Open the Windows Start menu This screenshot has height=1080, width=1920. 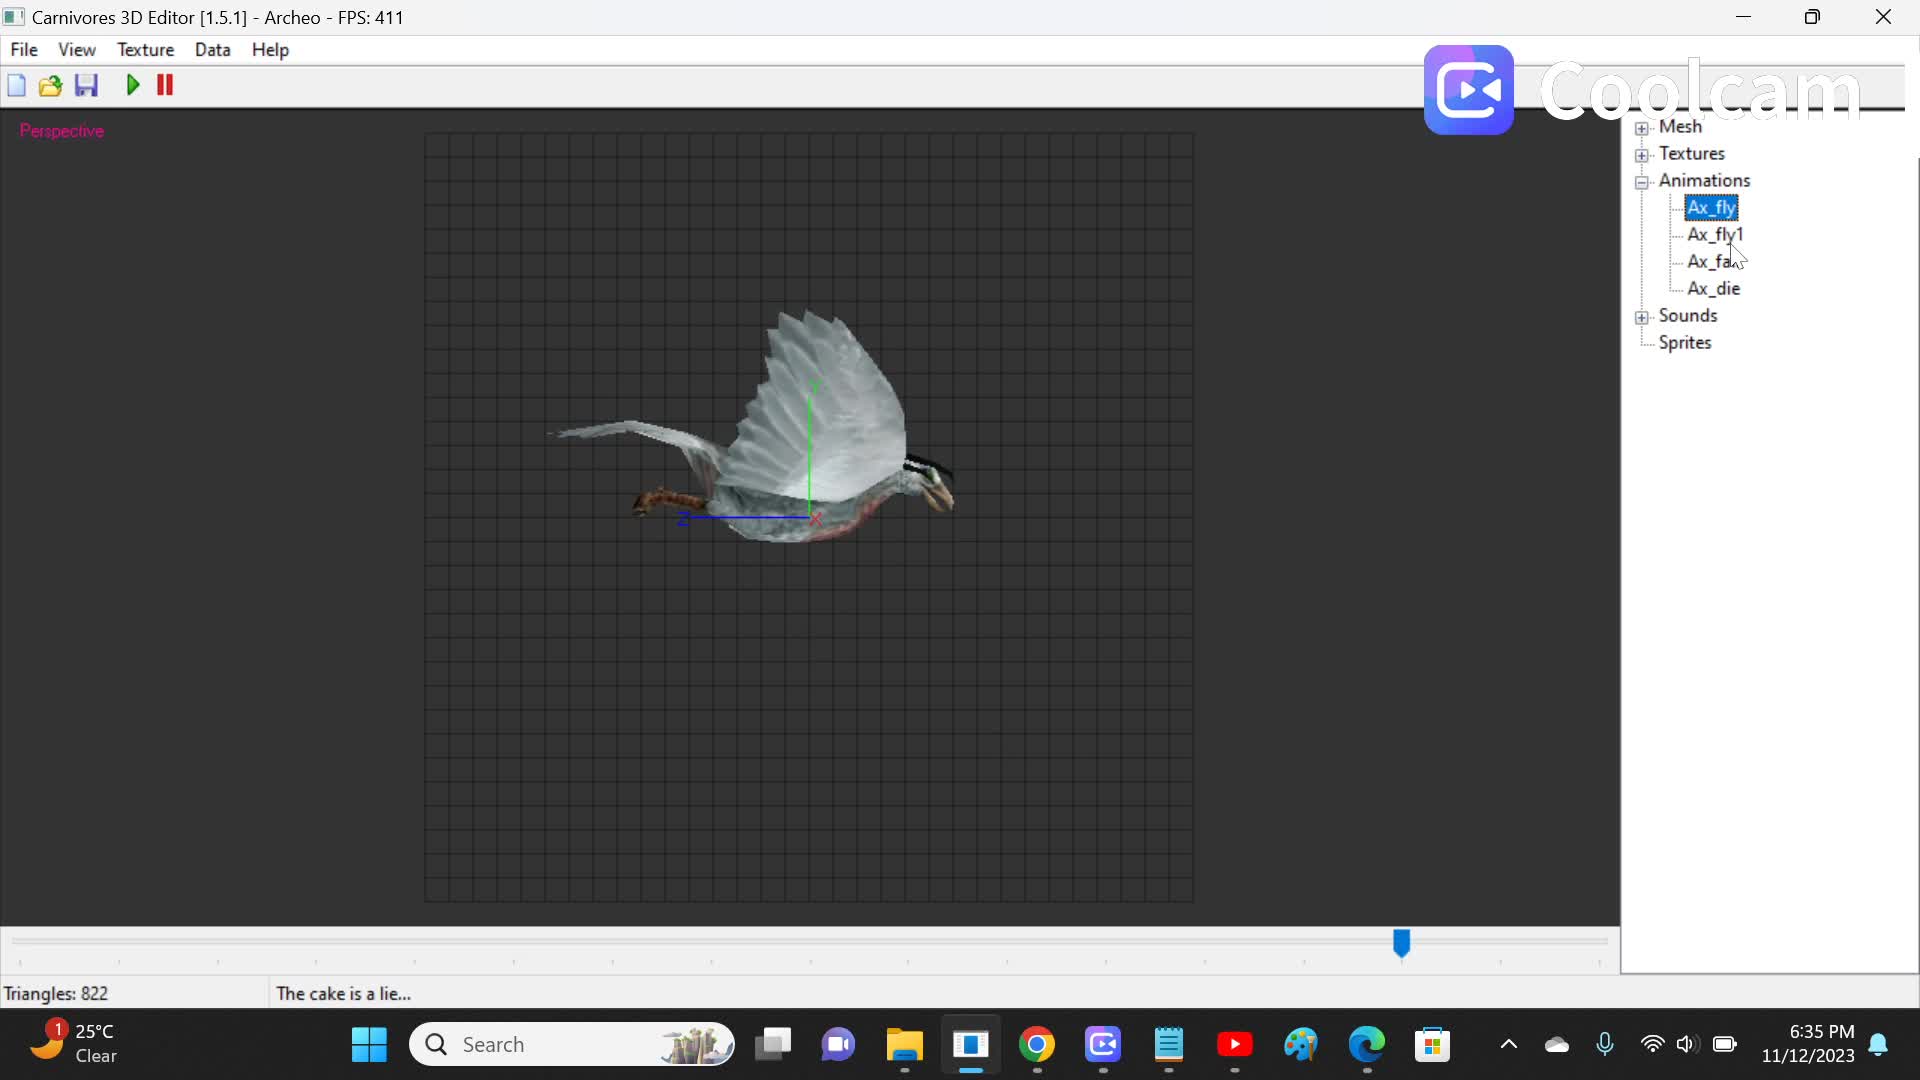point(369,1045)
